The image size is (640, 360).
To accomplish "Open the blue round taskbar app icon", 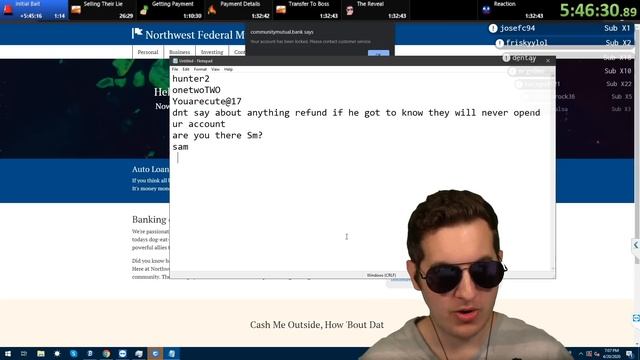I will (x=73, y=353).
